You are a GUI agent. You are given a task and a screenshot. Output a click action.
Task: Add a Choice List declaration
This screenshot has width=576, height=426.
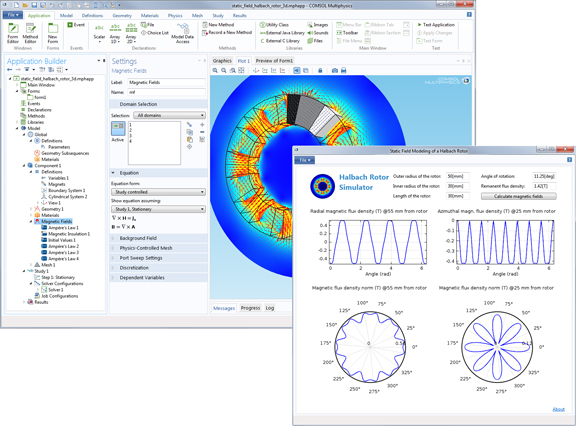[155, 33]
